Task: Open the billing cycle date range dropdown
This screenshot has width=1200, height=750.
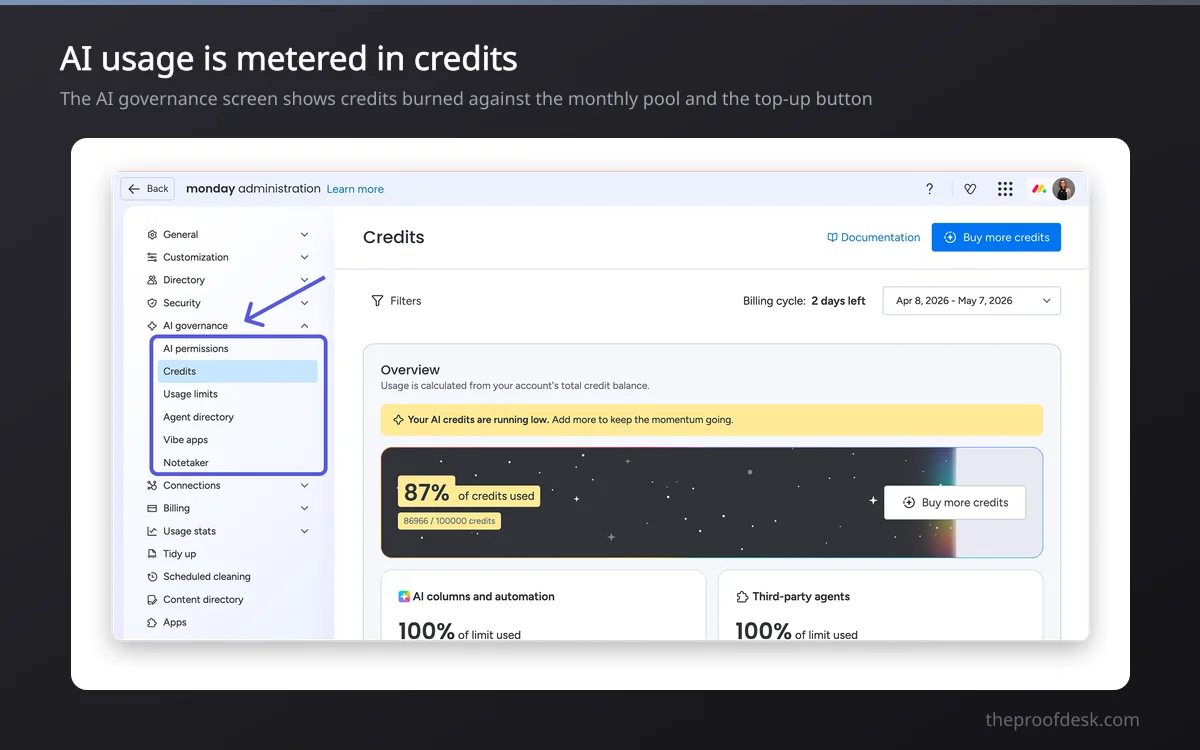Action: 971,301
